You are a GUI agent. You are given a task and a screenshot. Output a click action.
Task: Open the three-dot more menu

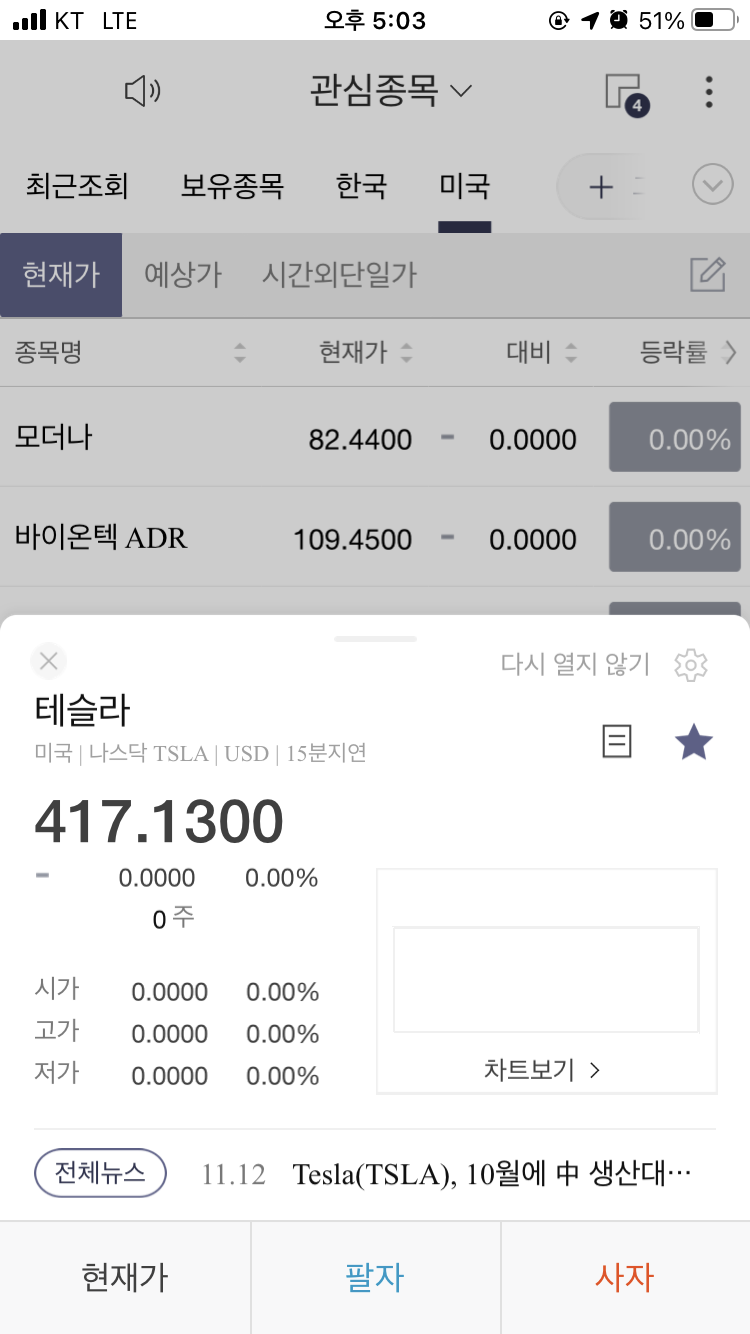tap(709, 92)
